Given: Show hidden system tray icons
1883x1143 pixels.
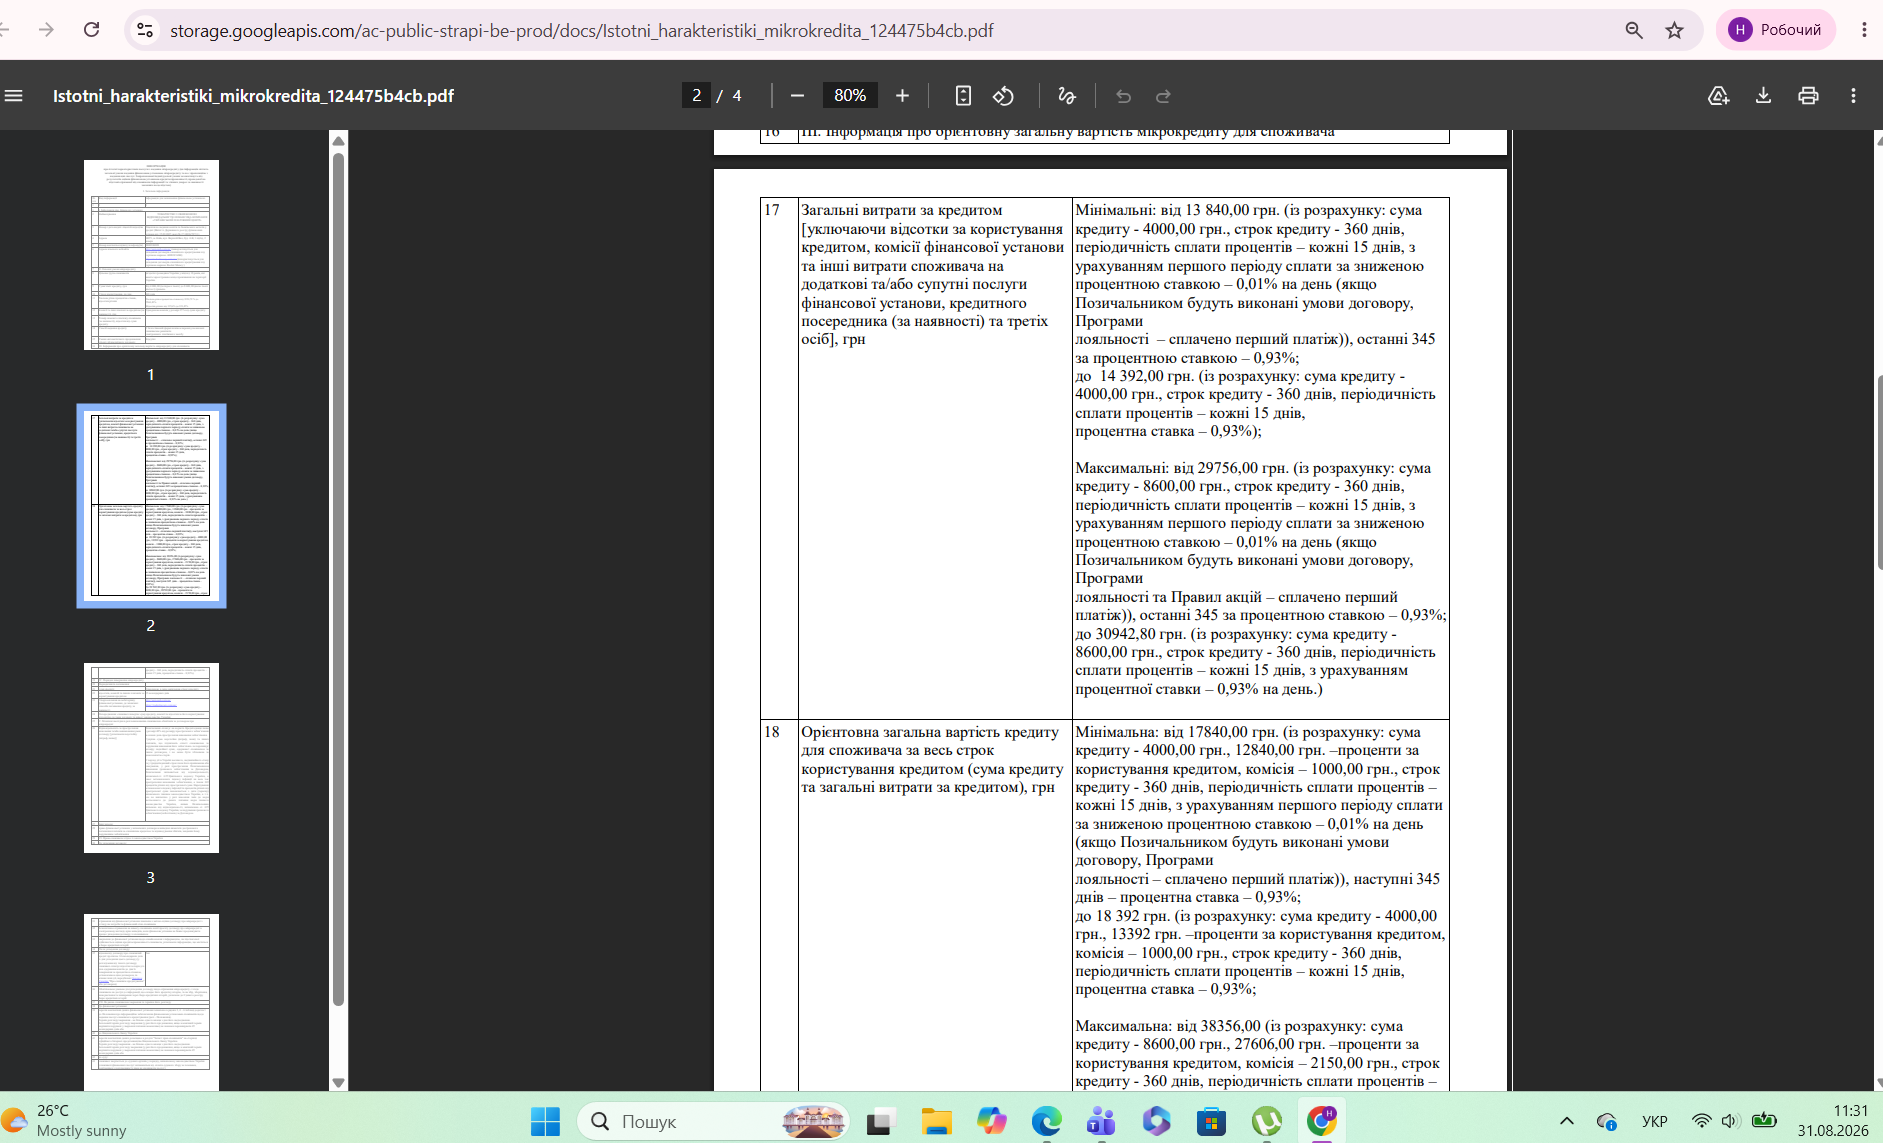Looking at the screenshot, I should (x=1566, y=1121).
